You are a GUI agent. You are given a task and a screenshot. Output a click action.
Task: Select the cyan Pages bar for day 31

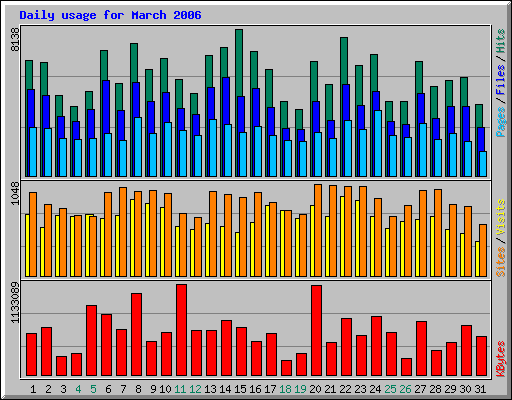483,164
